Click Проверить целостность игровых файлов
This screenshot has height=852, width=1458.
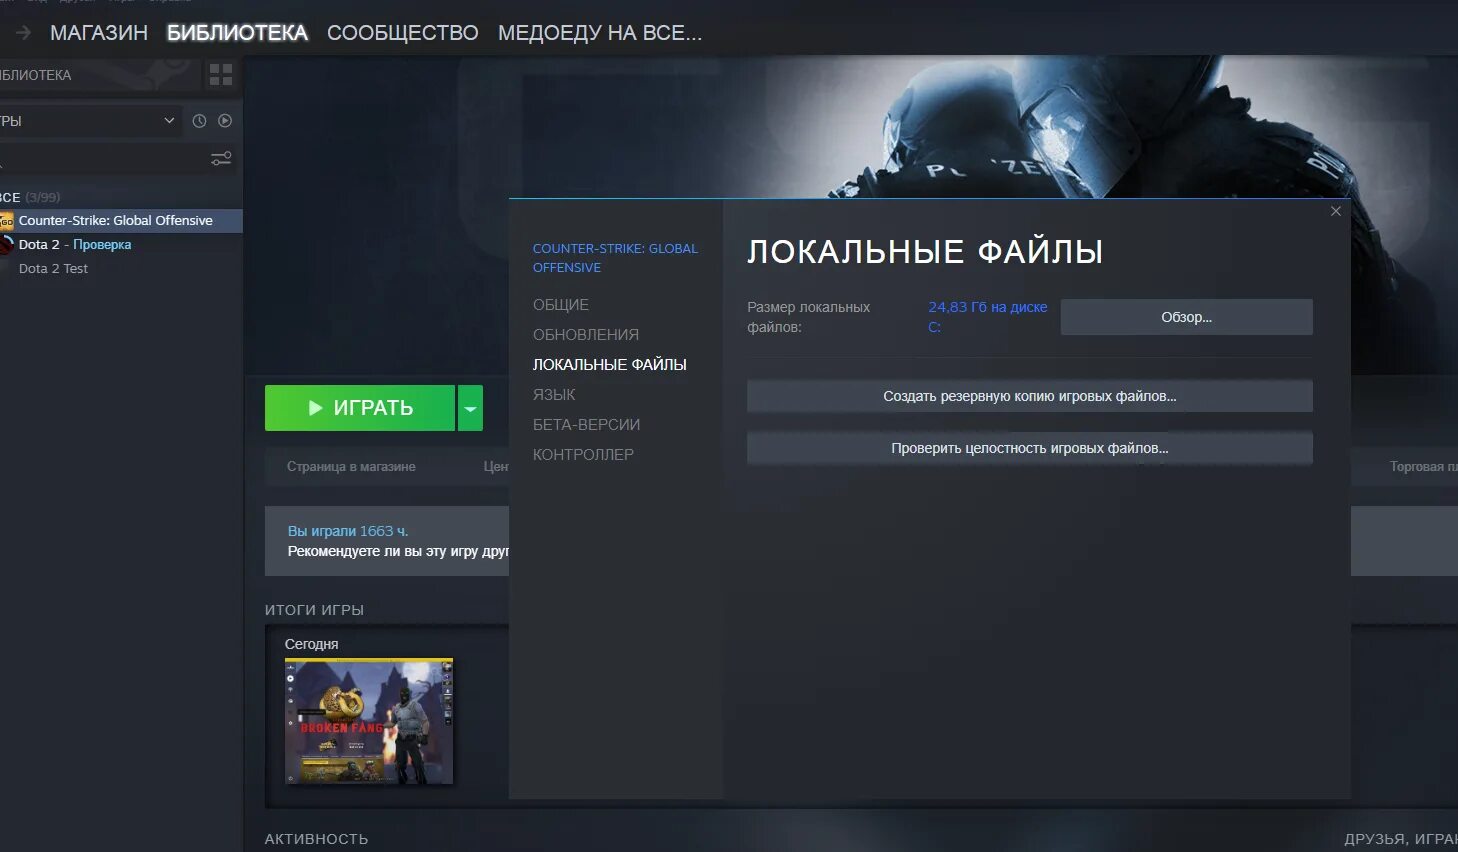tap(1030, 448)
